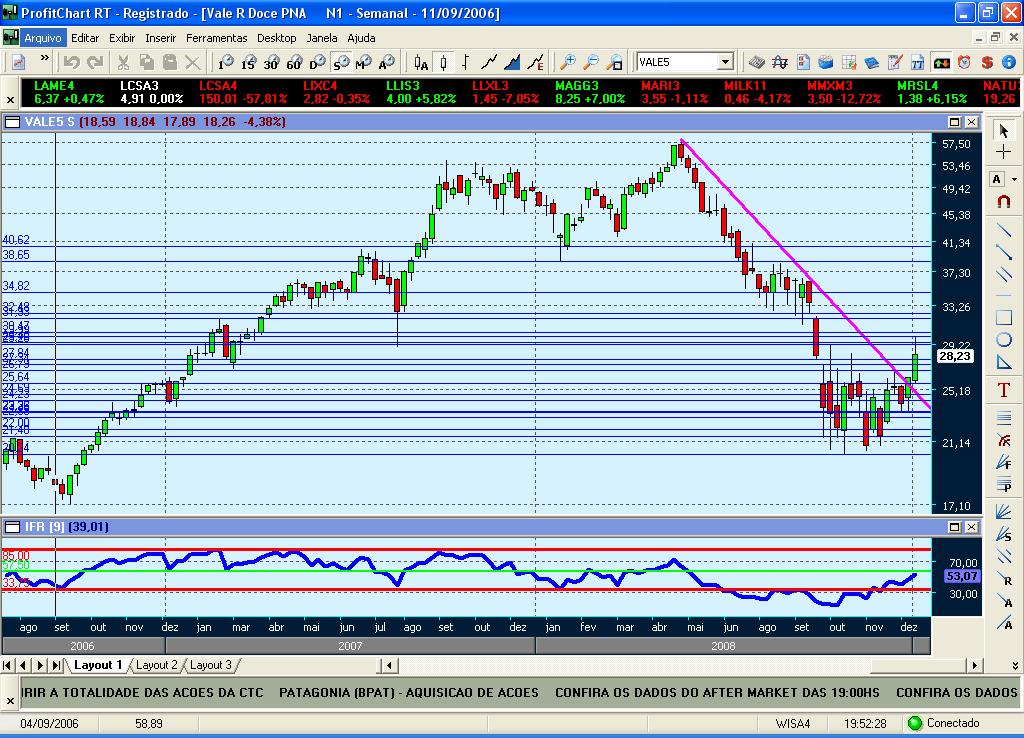1024x738 pixels.
Task: Switch to the Layout 2 tab
Action: [x=155, y=665]
